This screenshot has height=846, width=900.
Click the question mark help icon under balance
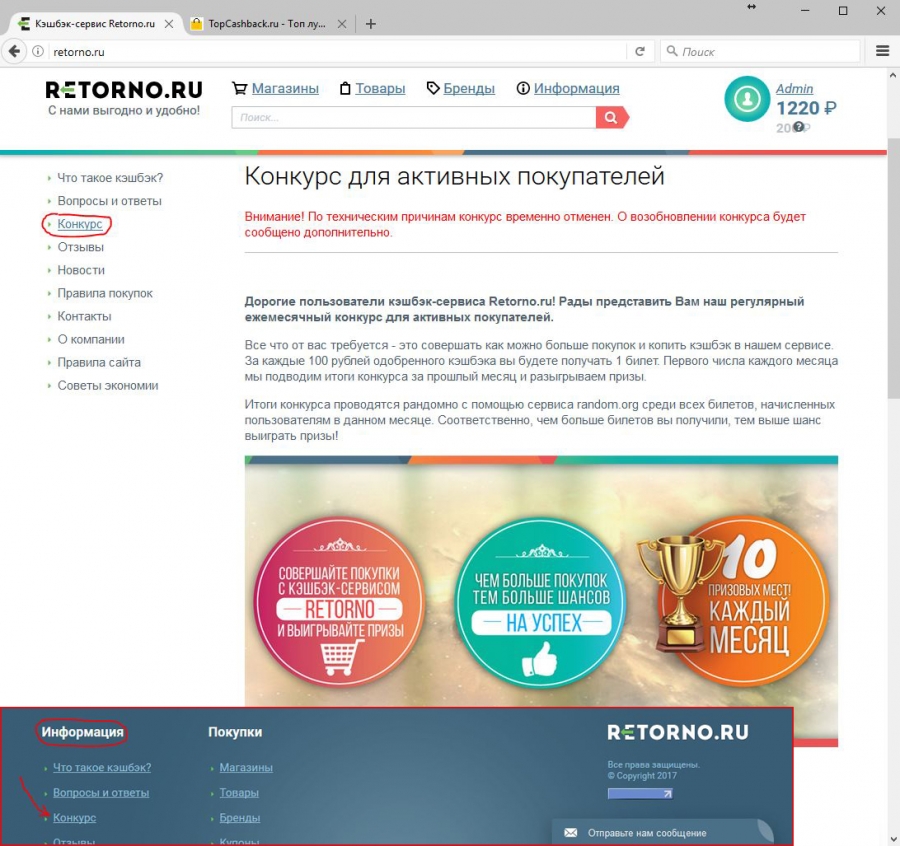click(x=798, y=127)
